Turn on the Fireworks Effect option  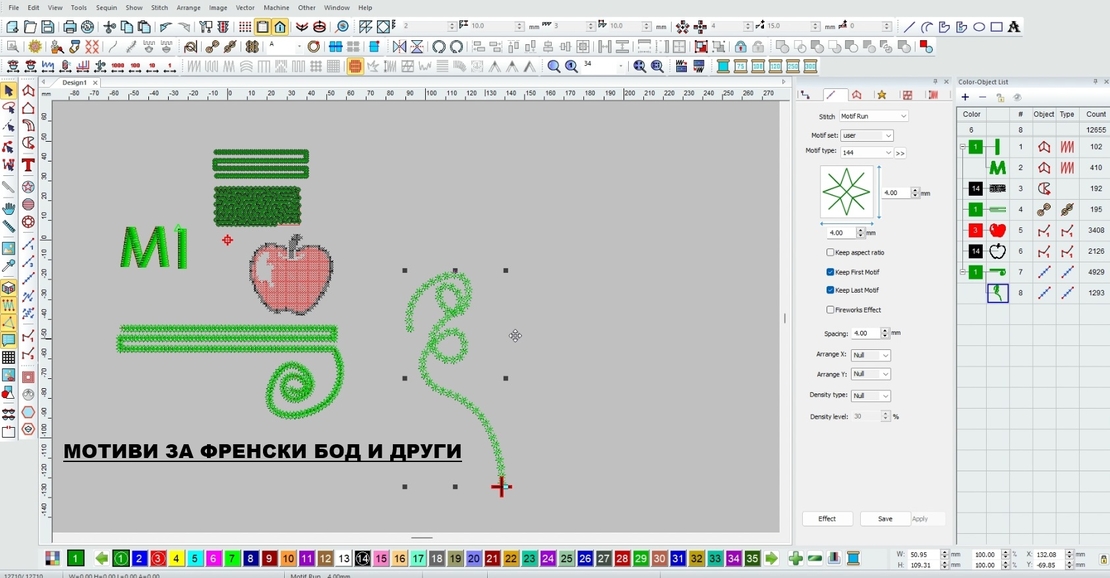[829, 309]
